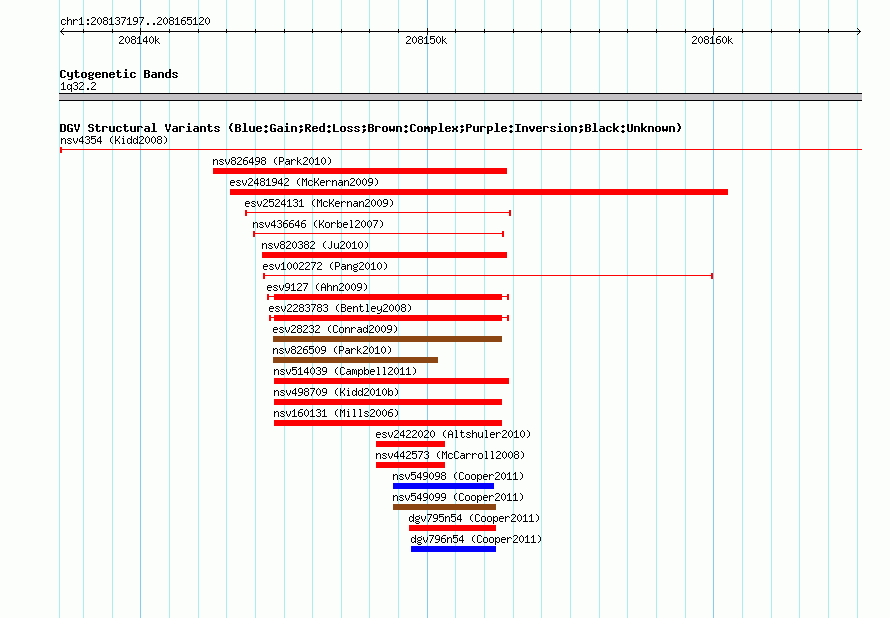Click the nsv160131 (Mills2006) label

pyautogui.click(x=336, y=413)
